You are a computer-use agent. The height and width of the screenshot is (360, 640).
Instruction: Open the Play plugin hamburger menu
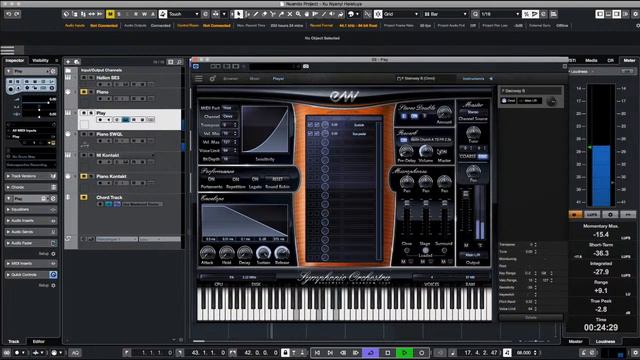199,78
